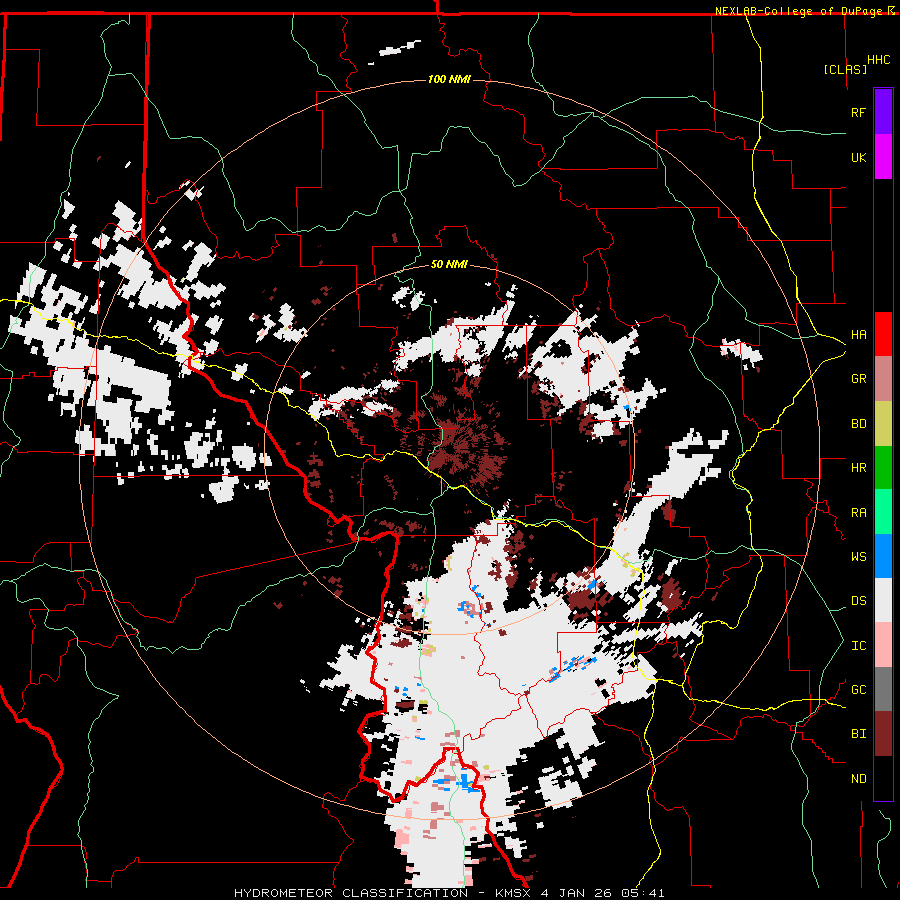This screenshot has width=900, height=900.
Task: Click the ND black legend swatch
Action: pos(883,778)
